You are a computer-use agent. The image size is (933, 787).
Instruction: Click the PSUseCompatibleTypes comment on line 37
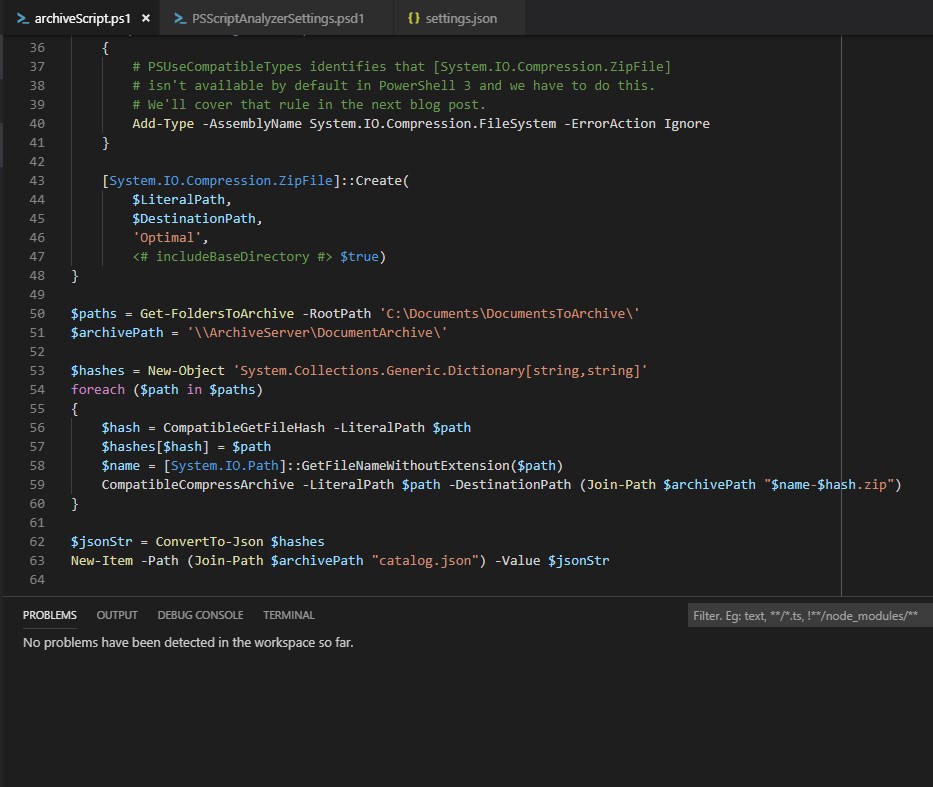402,67
